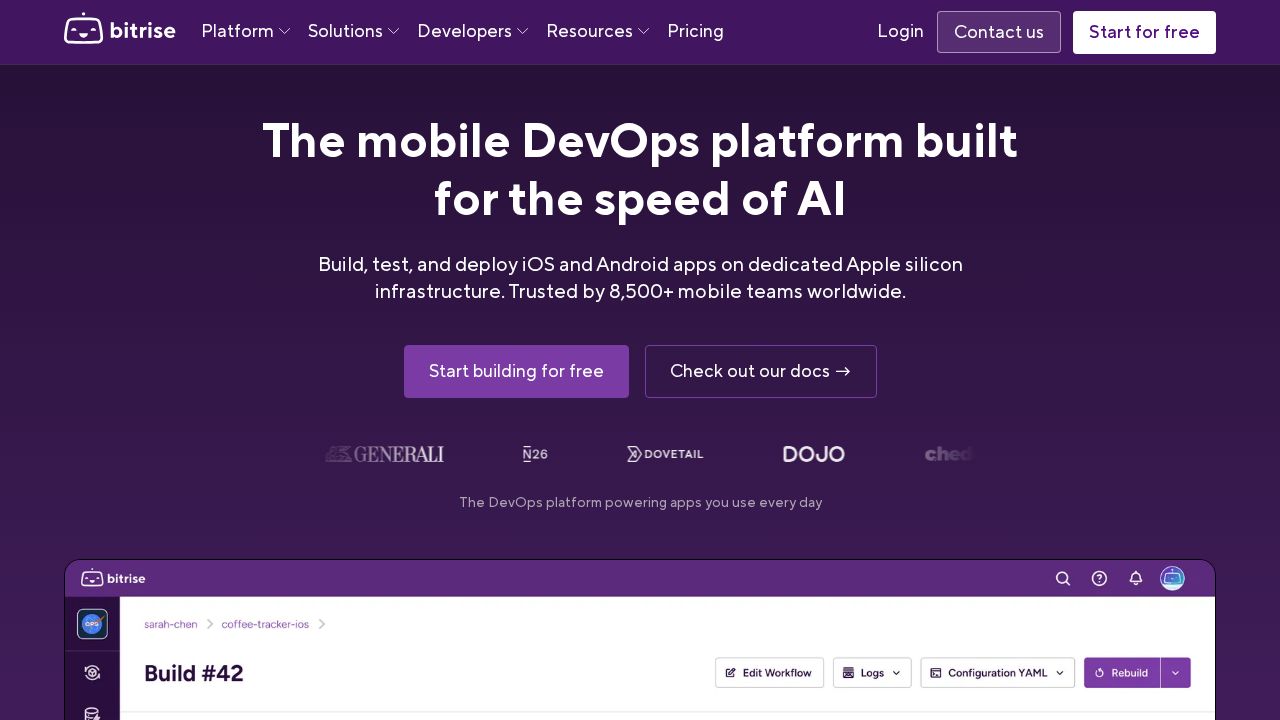Click the Edit Workflow button
Screen dimensions: 1280x720
tap(769, 673)
